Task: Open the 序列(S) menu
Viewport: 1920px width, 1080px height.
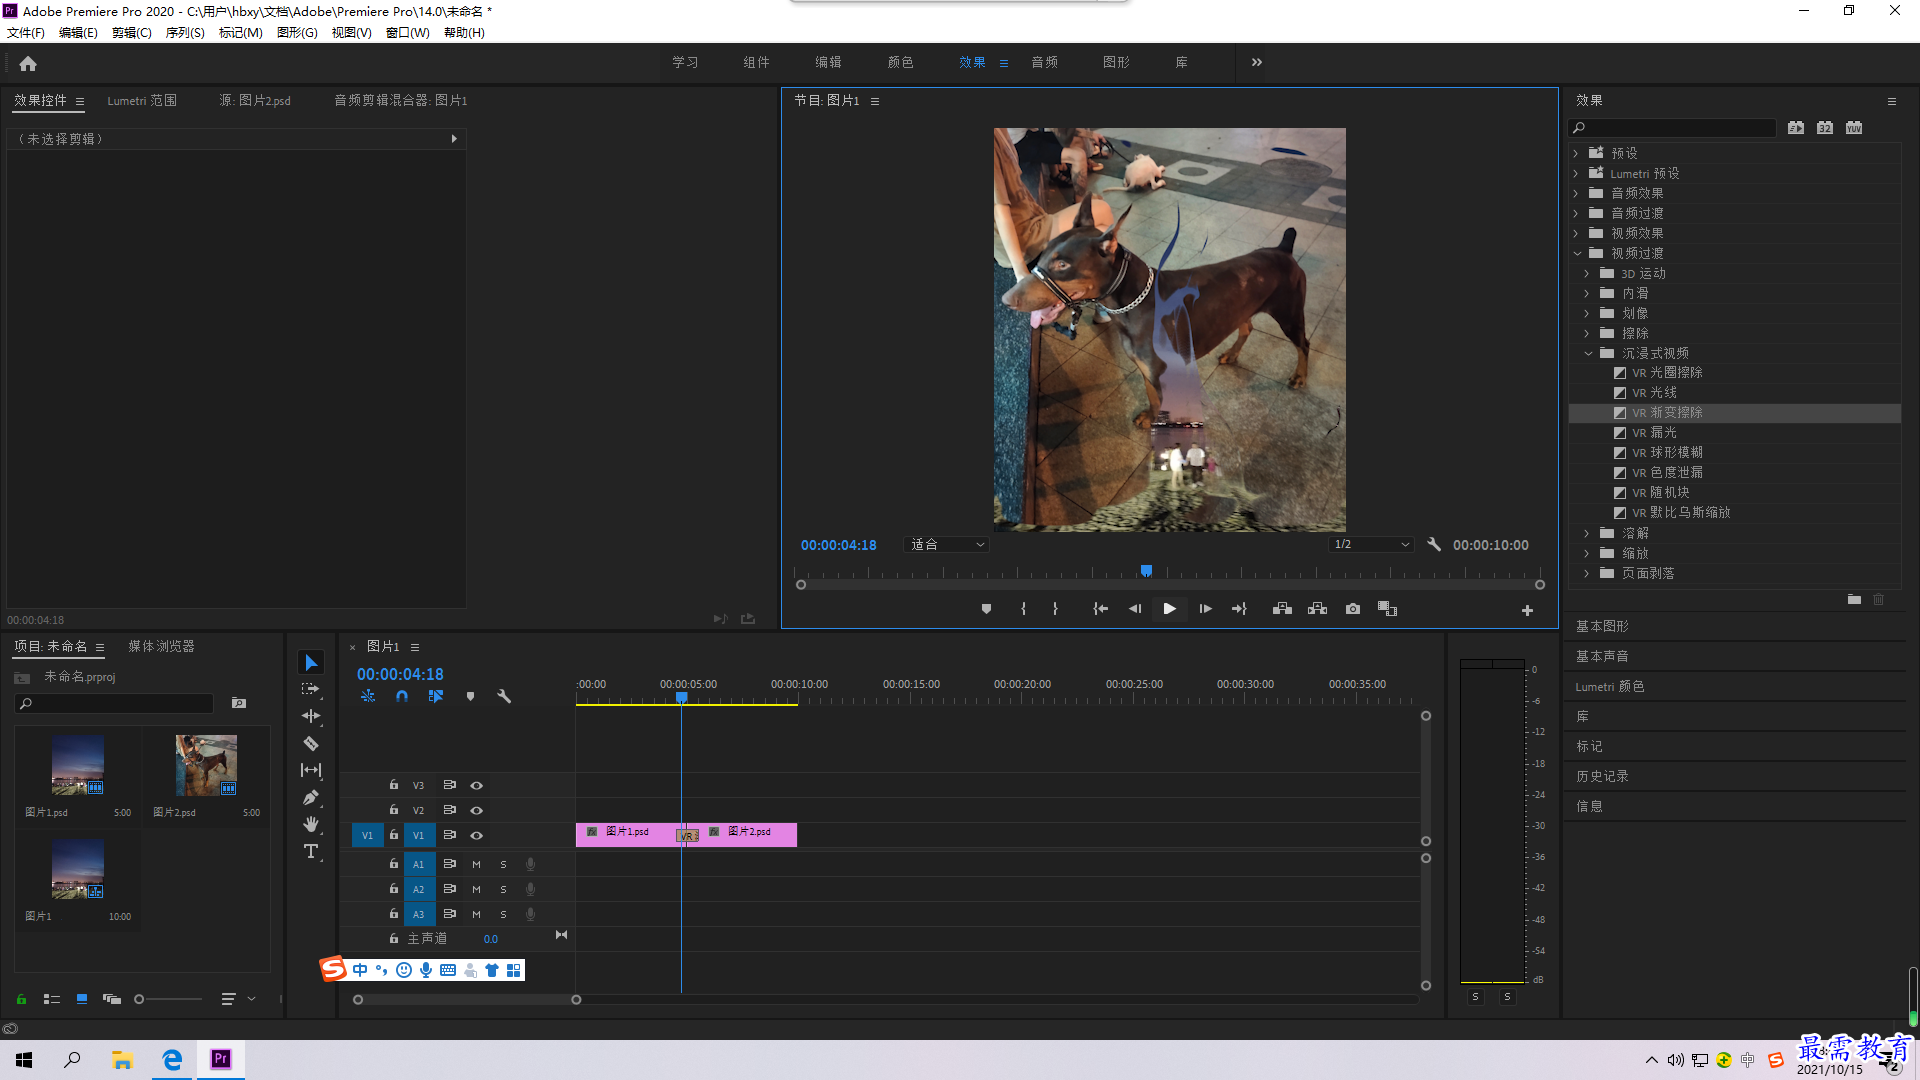Action: pos(185,33)
